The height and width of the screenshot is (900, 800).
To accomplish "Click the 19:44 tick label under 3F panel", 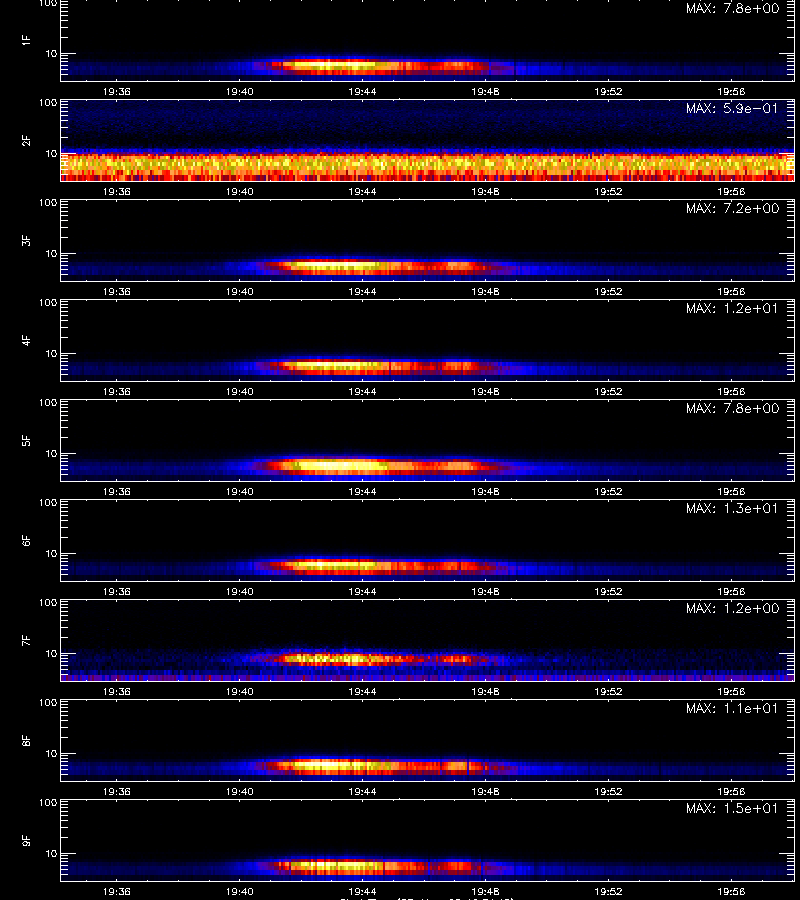I will (362, 292).
